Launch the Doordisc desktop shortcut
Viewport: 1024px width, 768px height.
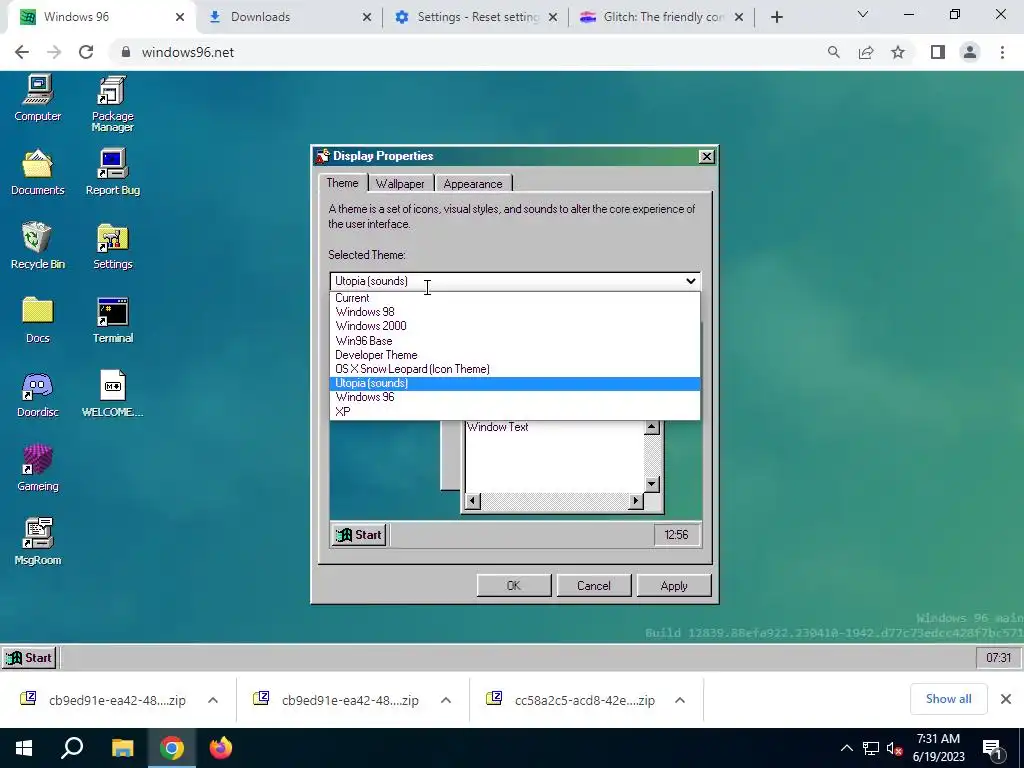(x=38, y=394)
